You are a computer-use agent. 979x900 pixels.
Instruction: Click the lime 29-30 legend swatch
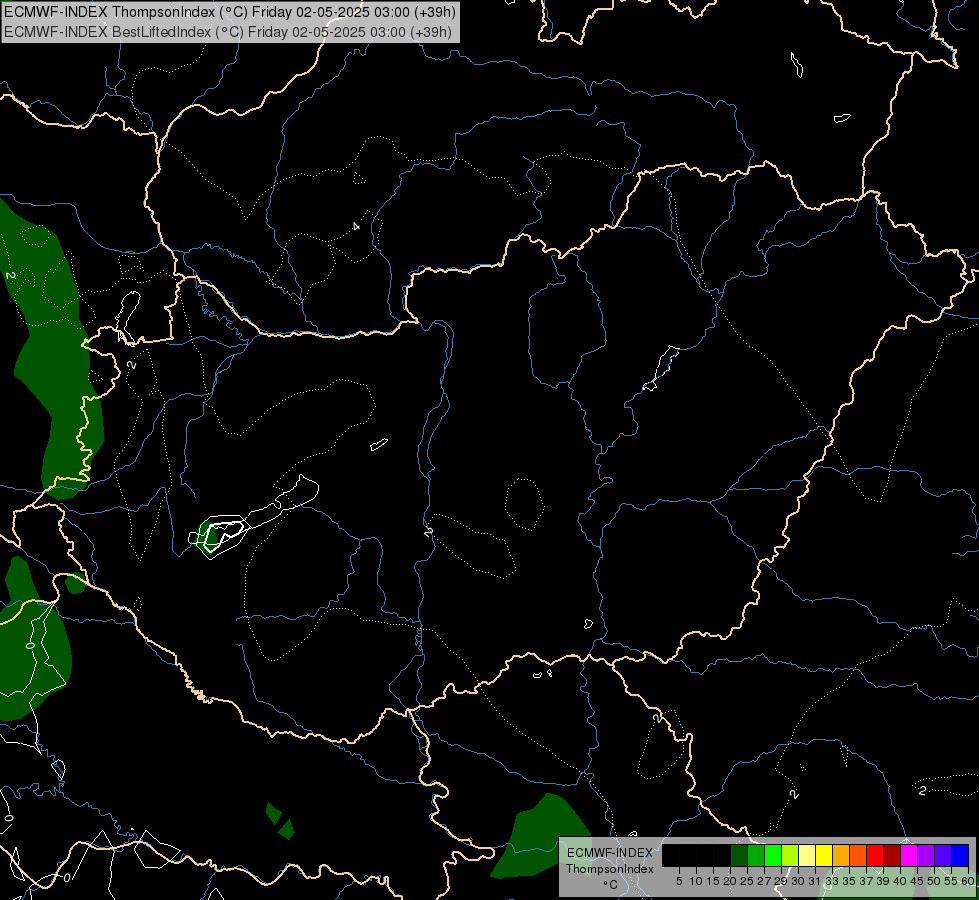pyautogui.click(x=790, y=856)
